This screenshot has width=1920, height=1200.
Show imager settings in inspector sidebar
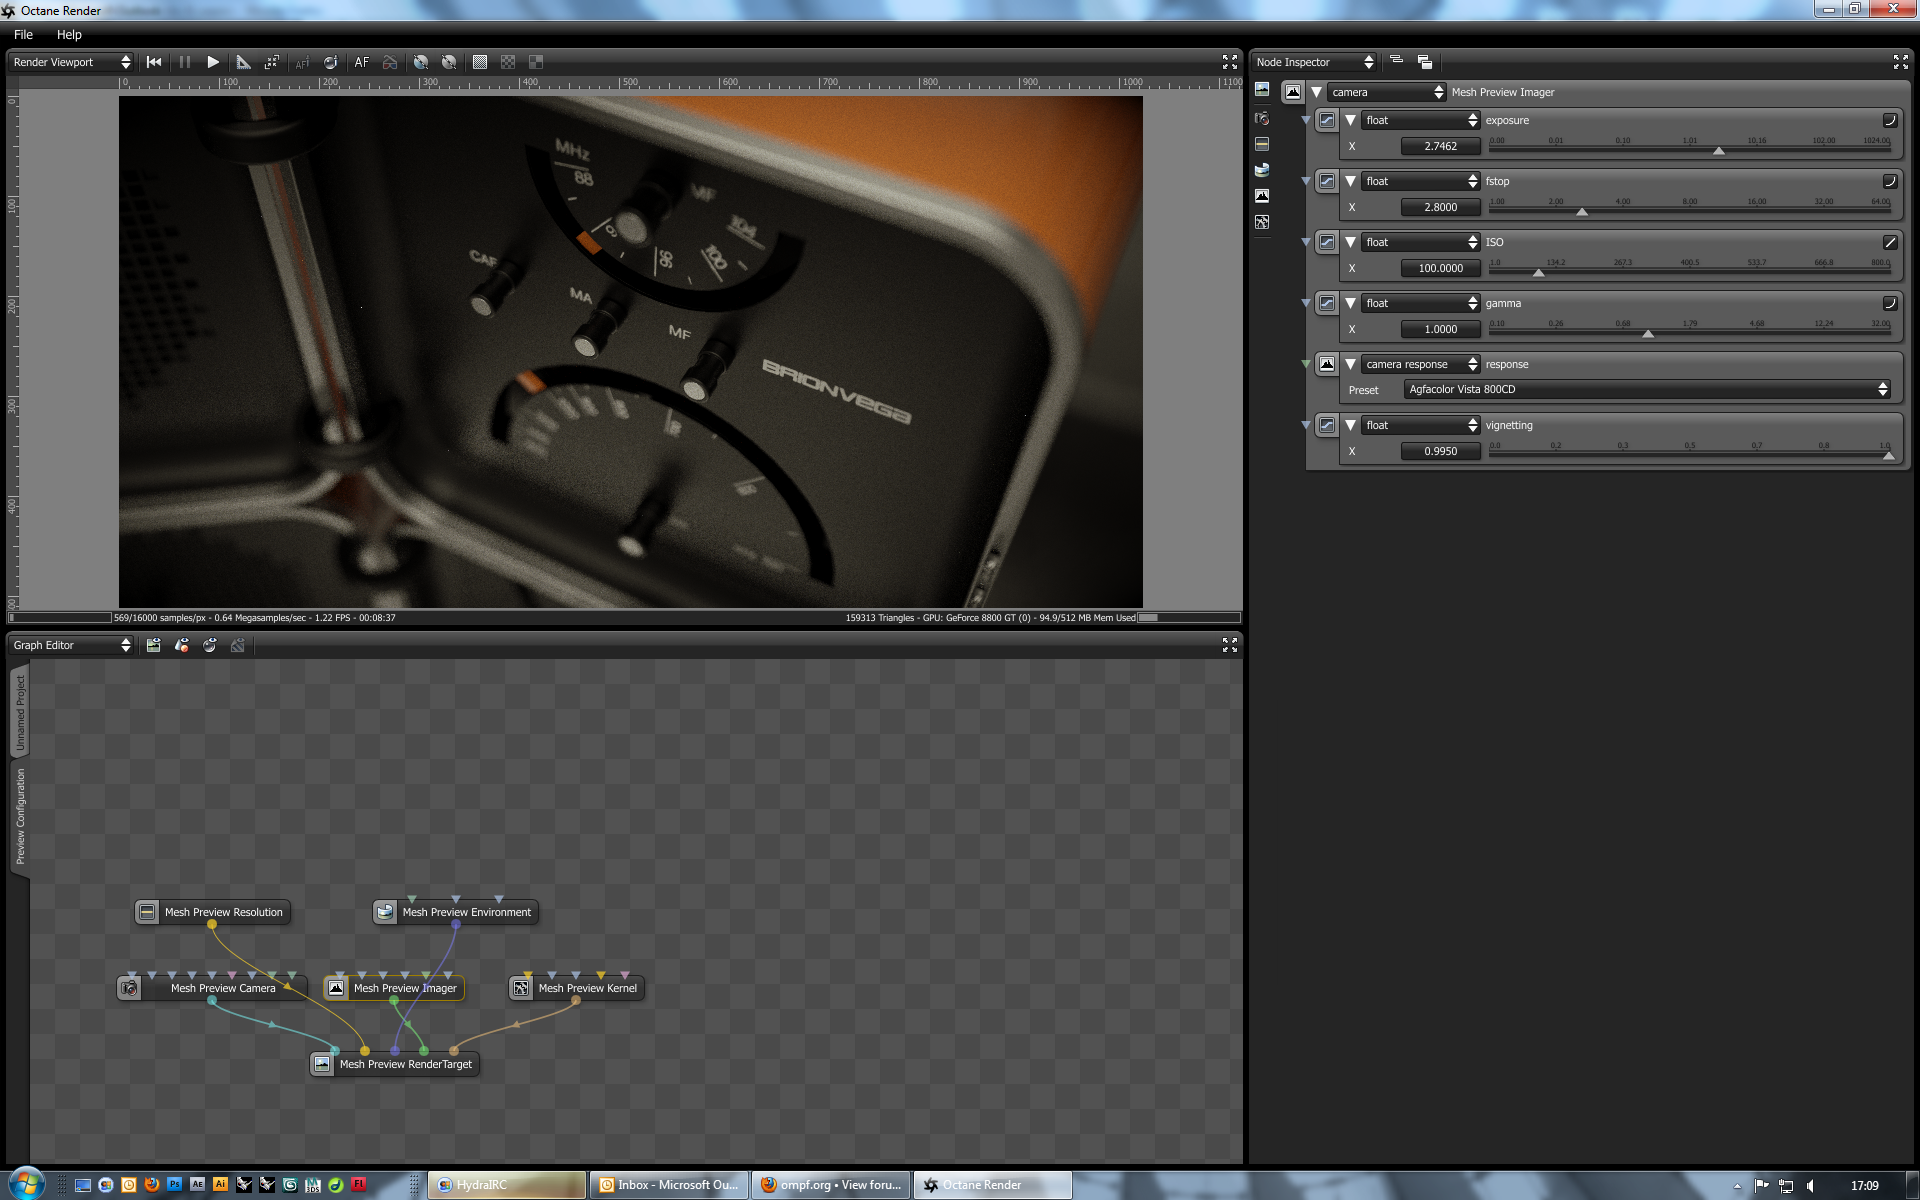(x=1262, y=196)
